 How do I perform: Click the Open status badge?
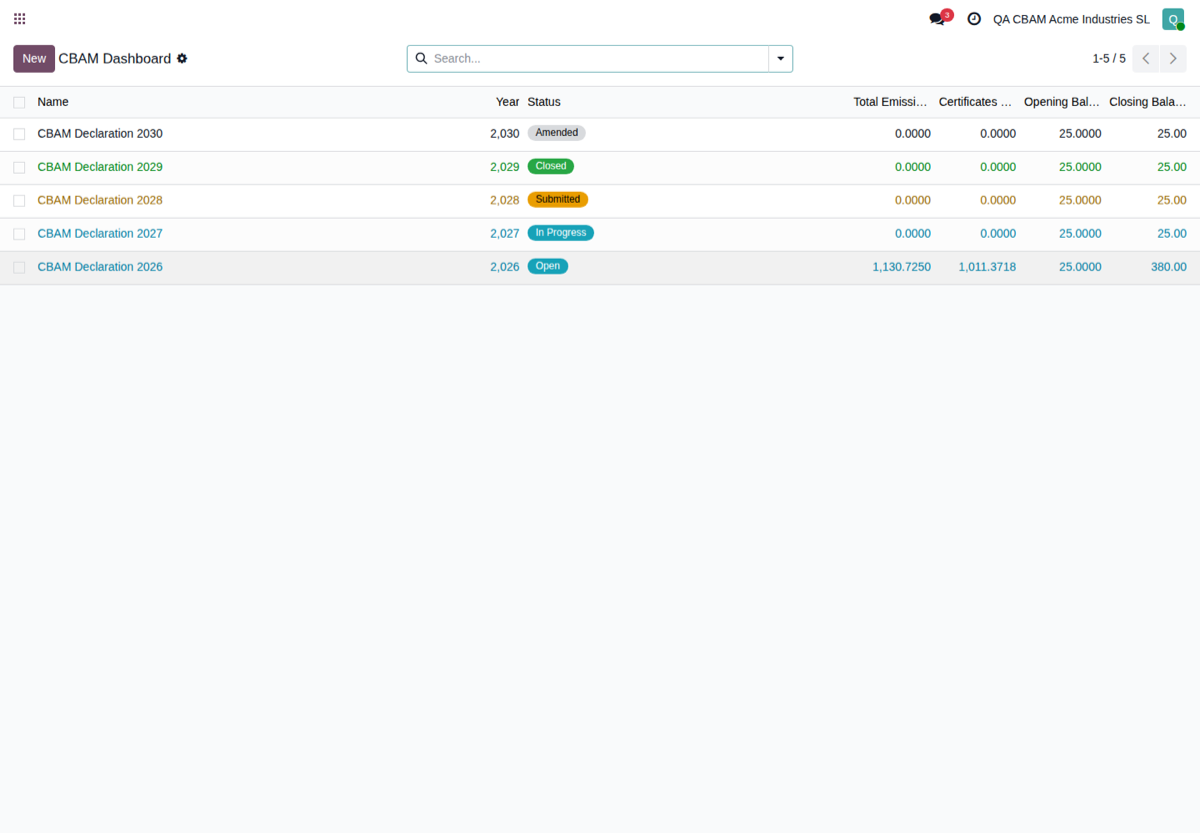[x=548, y=266]
